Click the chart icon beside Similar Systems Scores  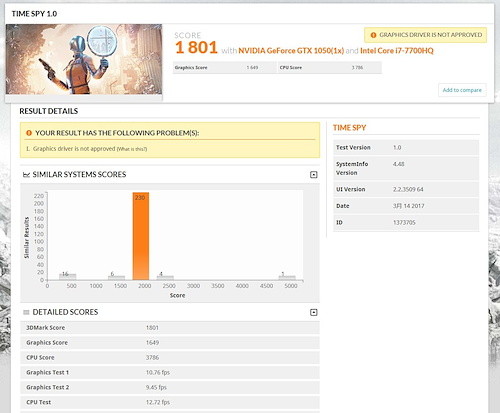[26, 175]
